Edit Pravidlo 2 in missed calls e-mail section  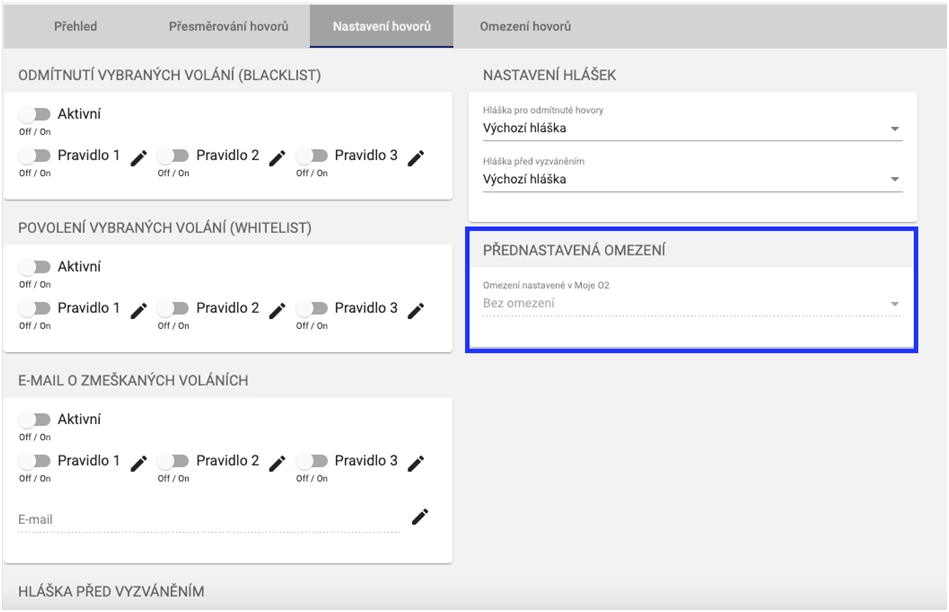[277, 462]
